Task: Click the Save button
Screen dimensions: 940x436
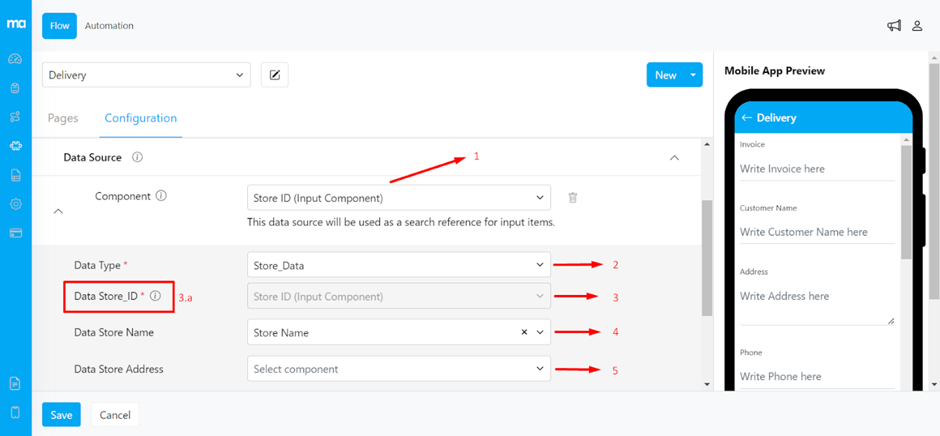Action: (61, 415)
